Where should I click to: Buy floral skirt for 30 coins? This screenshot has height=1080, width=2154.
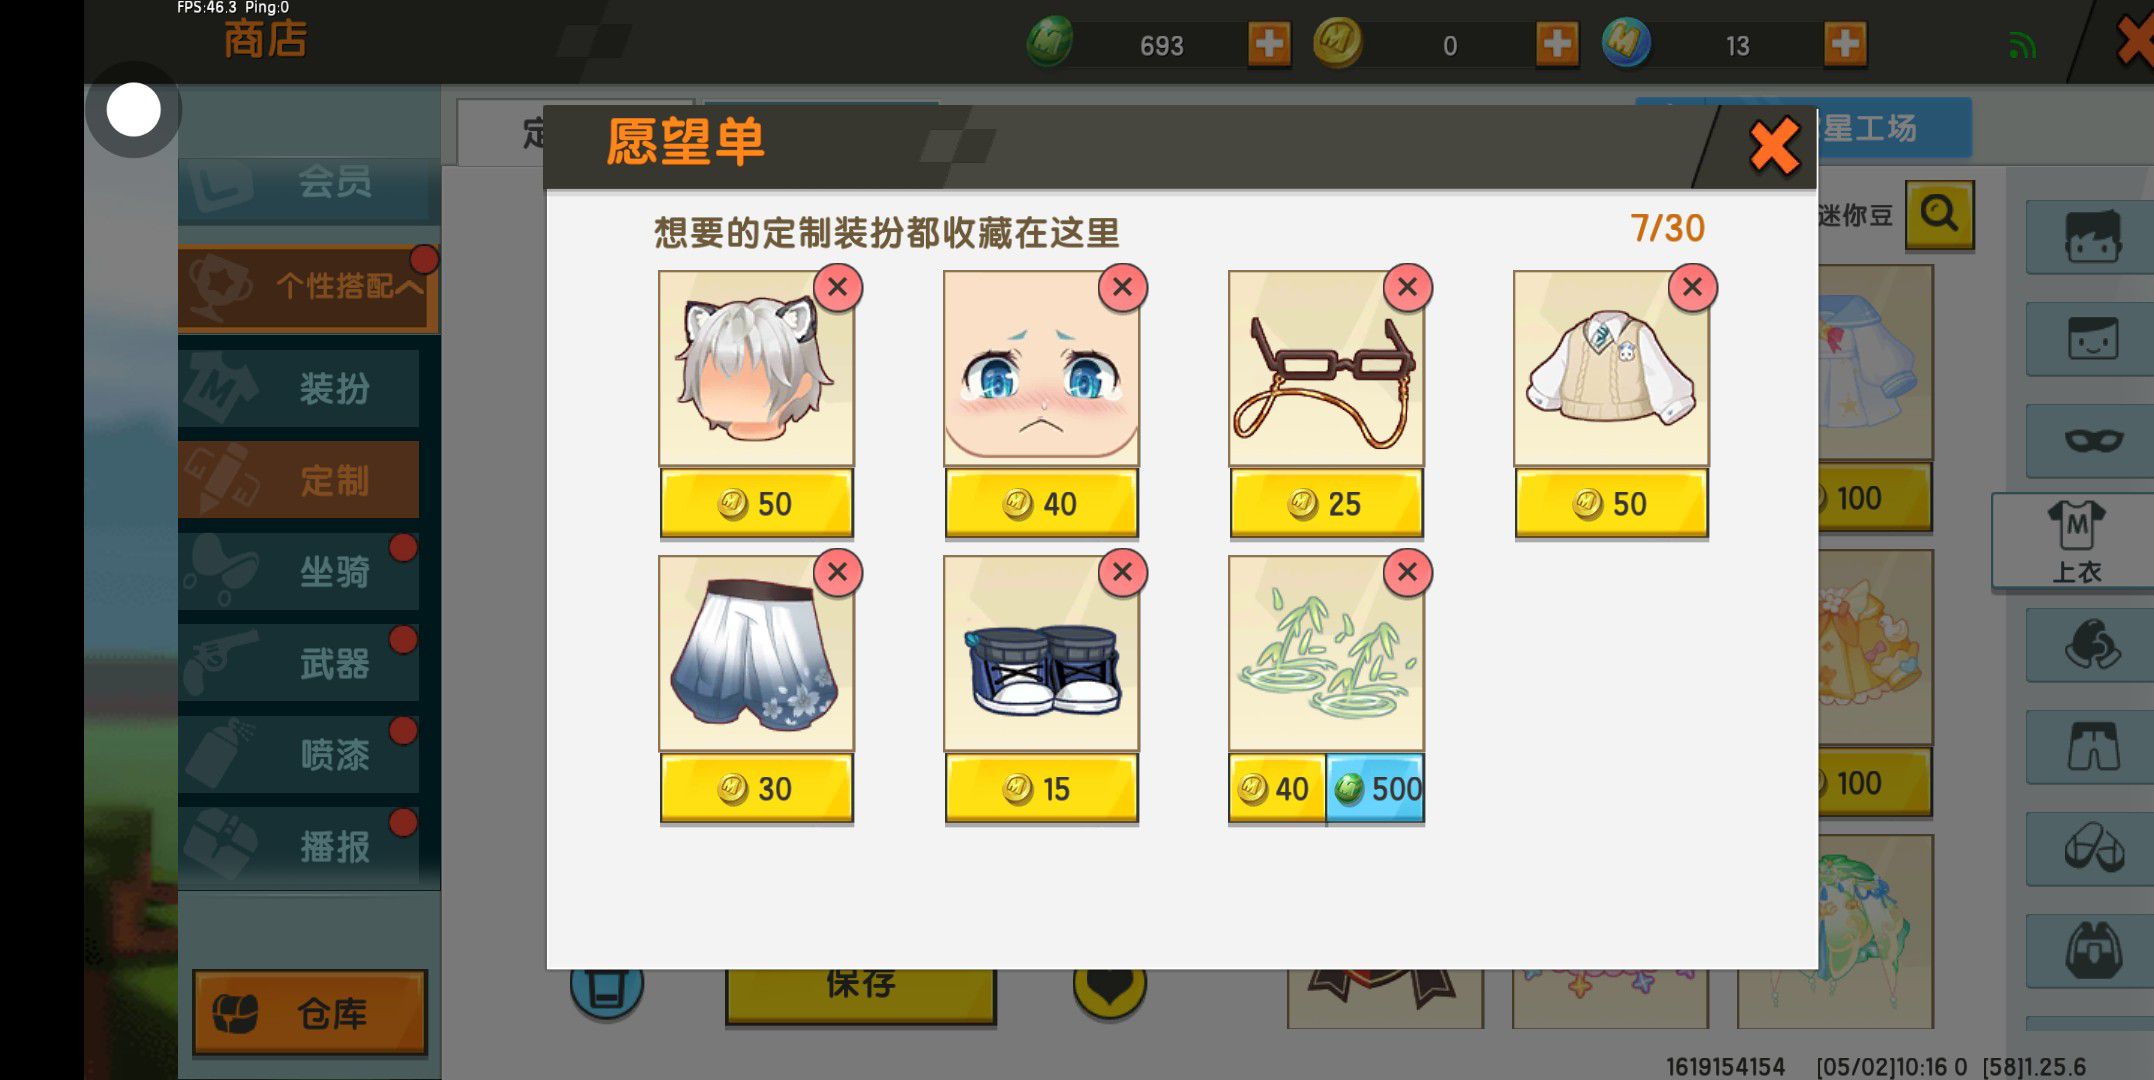coord(756,789)
